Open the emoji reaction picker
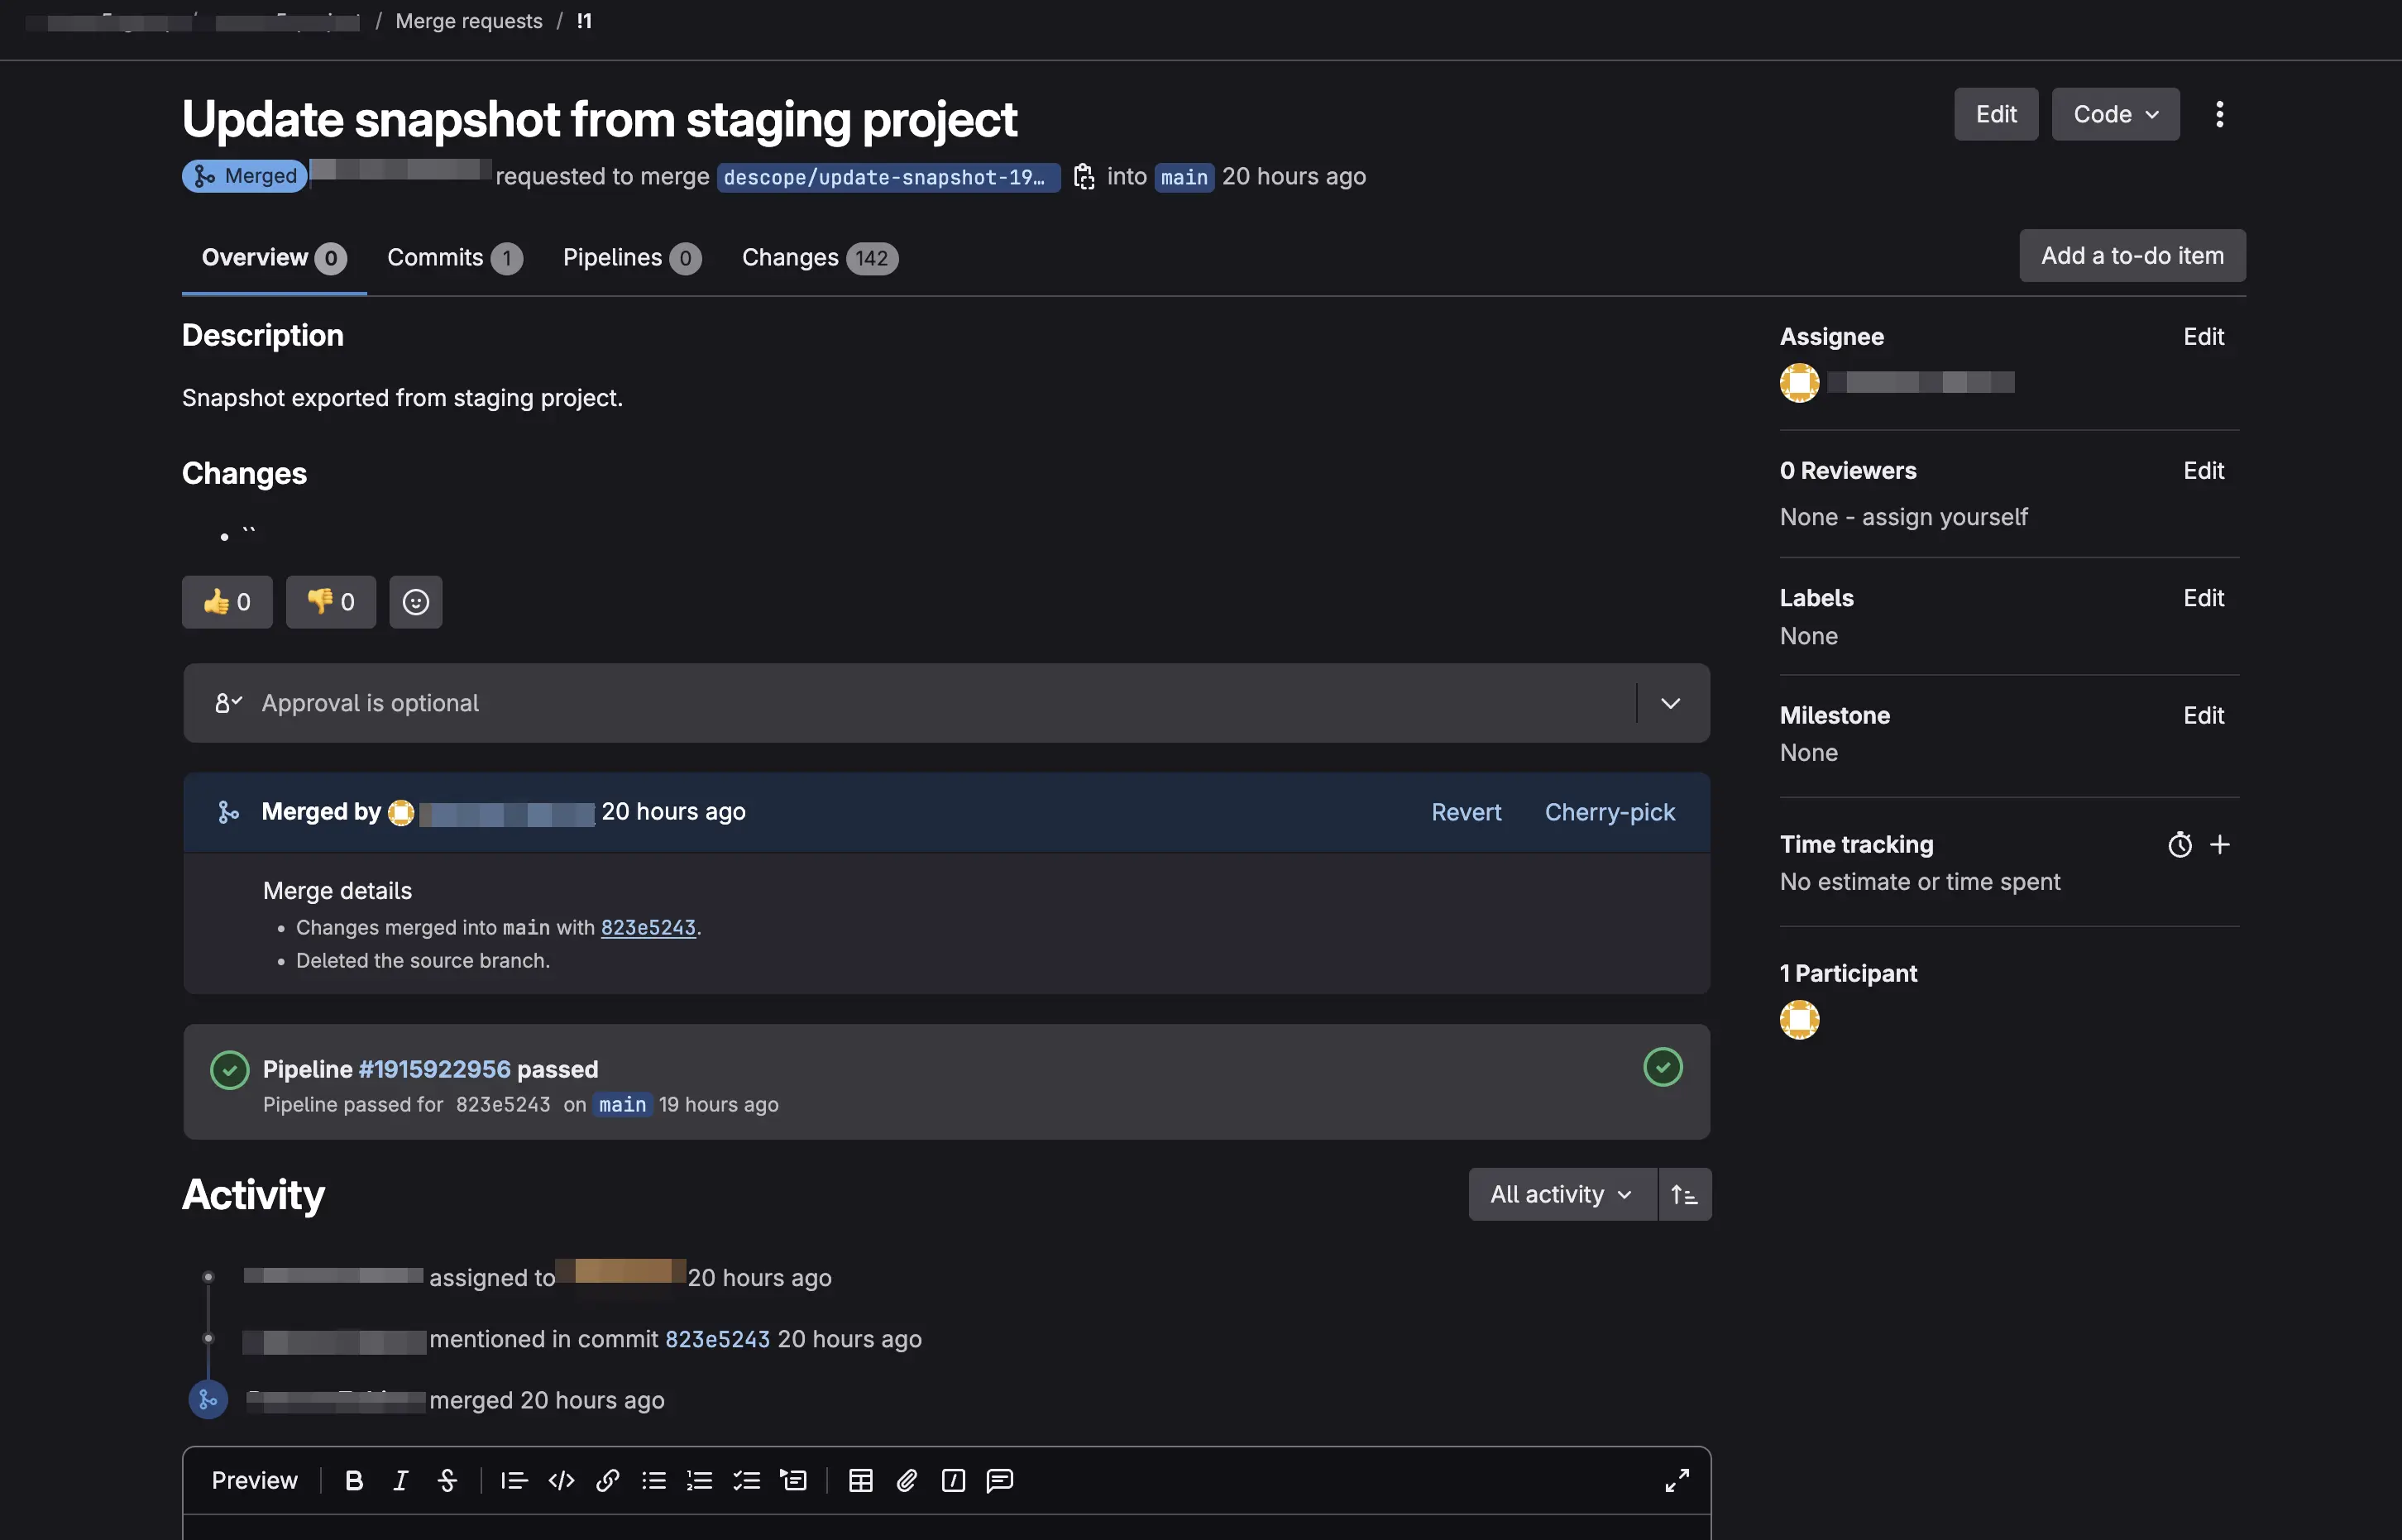 415,602
